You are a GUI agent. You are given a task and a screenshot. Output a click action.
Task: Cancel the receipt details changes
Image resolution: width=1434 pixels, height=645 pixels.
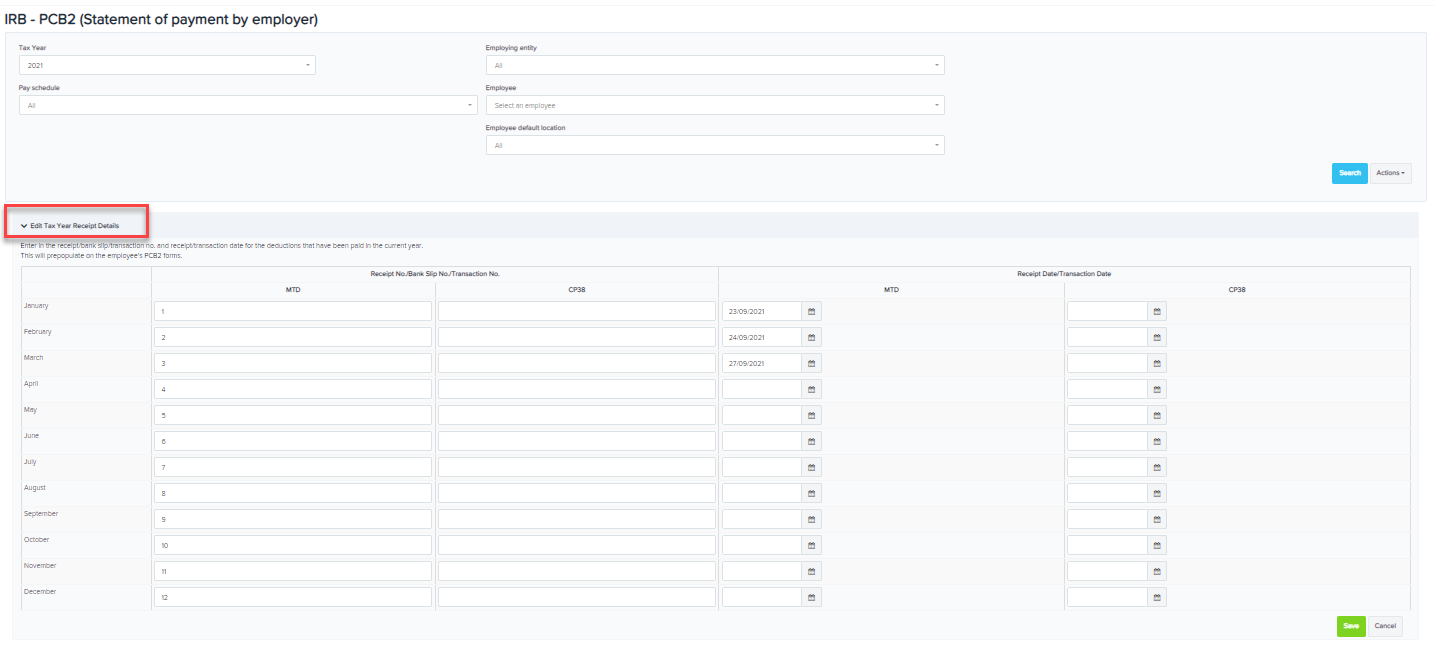pos(1386,626)
